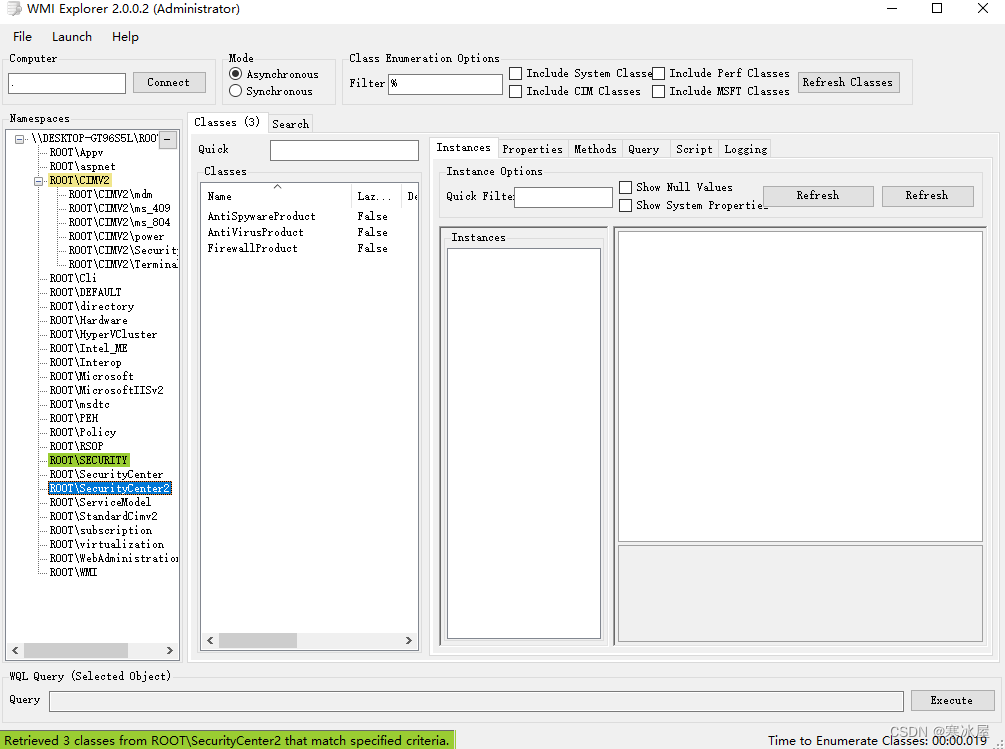The height and width of the screenshot is (749, 1005).
Task: Select ROOT\CIMV2 namespace
Action: (x=79, y=181)
